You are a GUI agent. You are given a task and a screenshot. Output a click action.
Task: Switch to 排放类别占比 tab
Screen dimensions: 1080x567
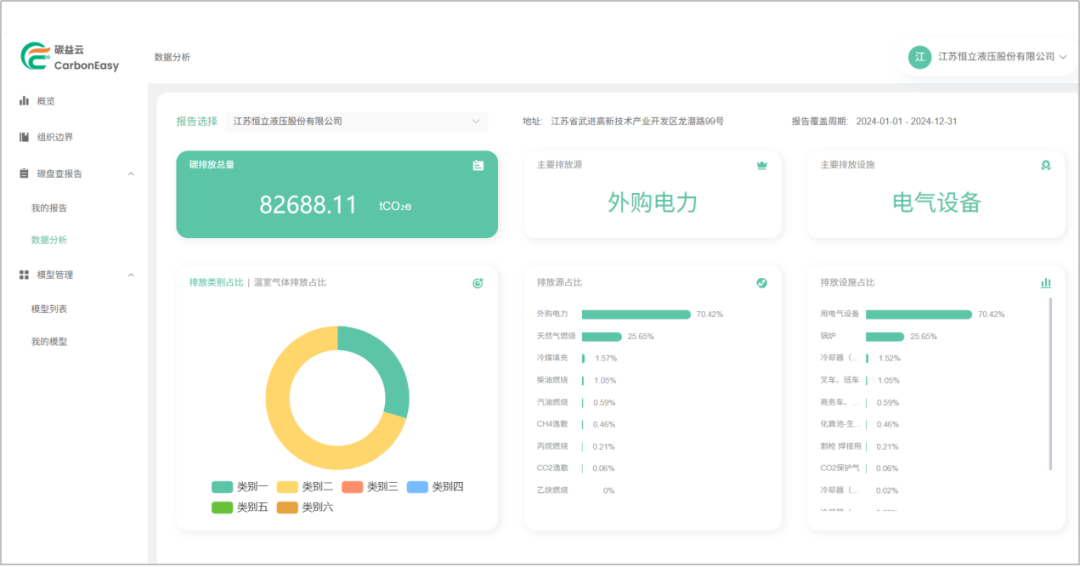216,282
